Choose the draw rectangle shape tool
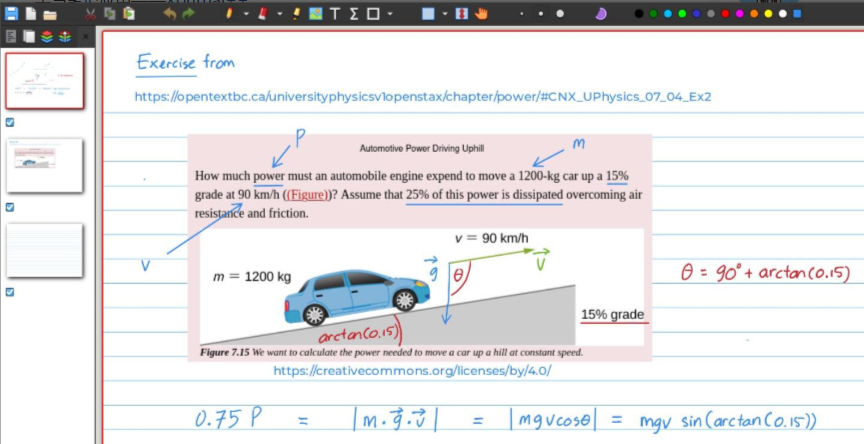Viewport: 864px width, 444px height. point(373,14)
